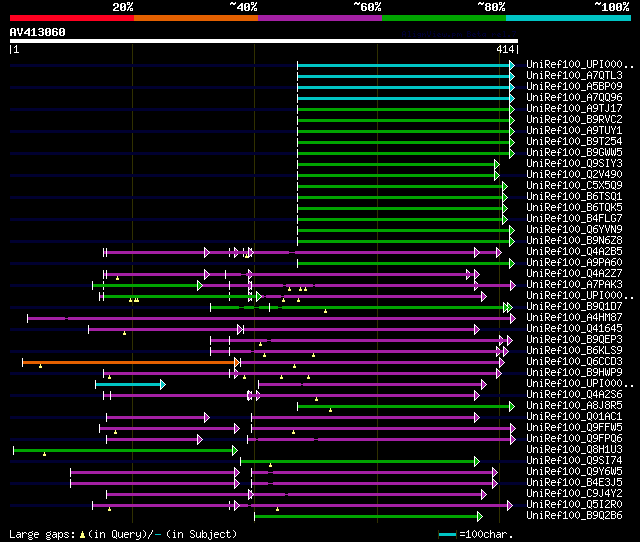Viewport: 640px width, 542px height.
Task: Select the UniRef100_A4HM87 label
Action: [574, 318]
